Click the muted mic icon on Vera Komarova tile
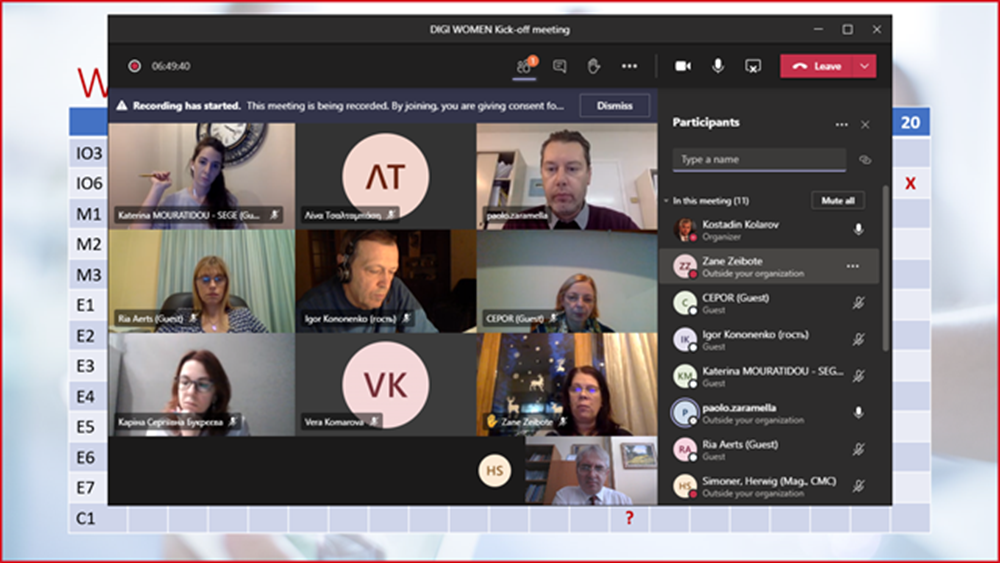 point(374,421)
